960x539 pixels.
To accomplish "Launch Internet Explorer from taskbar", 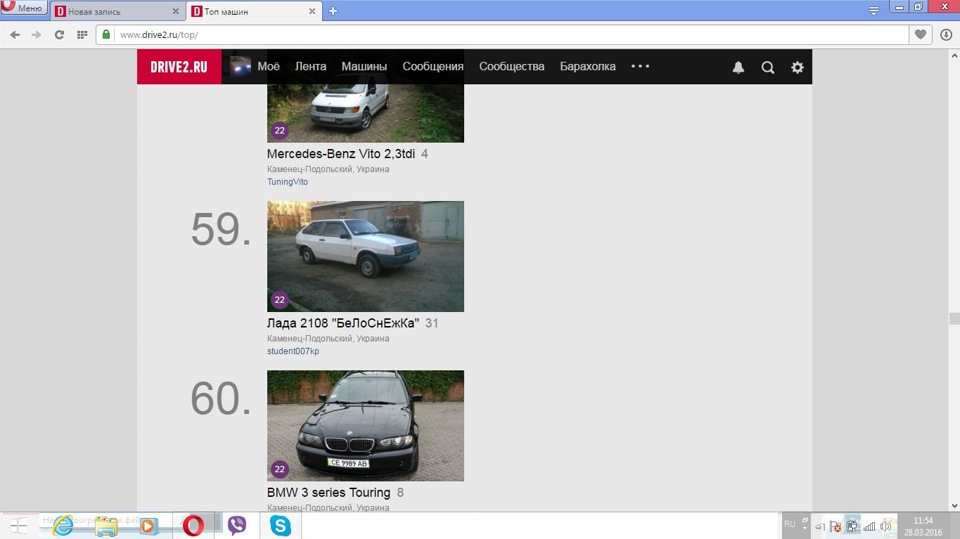I will click(x=62, y=526).
